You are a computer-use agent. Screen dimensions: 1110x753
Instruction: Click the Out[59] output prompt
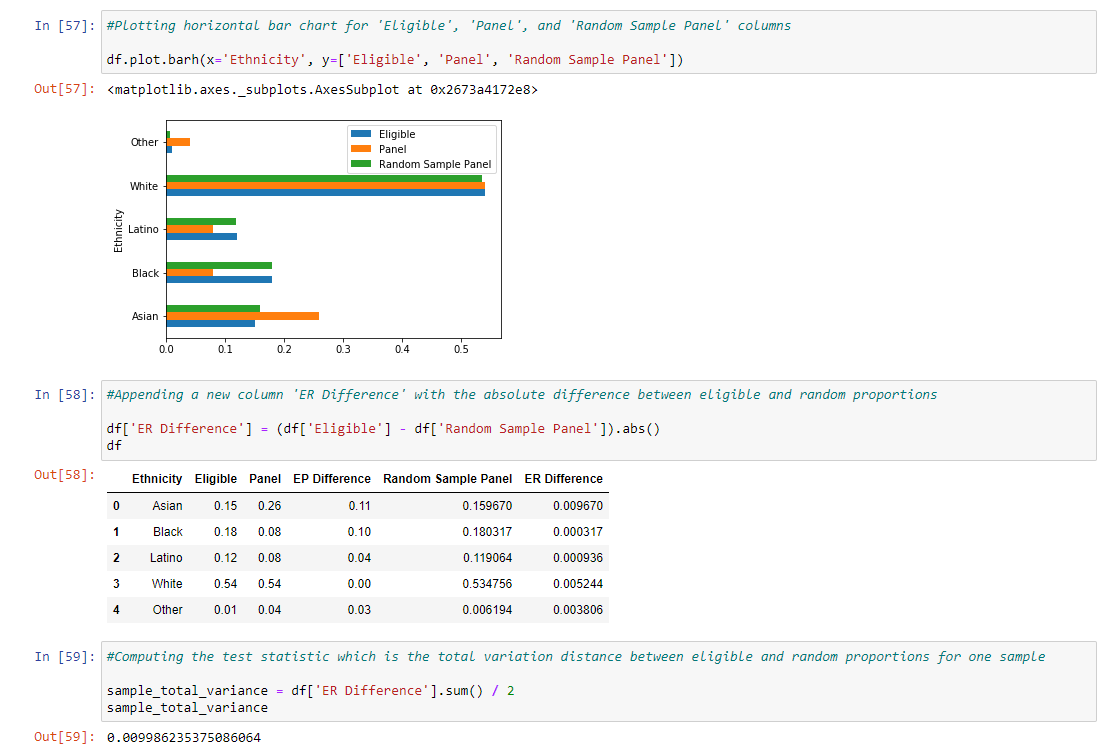point(66,737)
